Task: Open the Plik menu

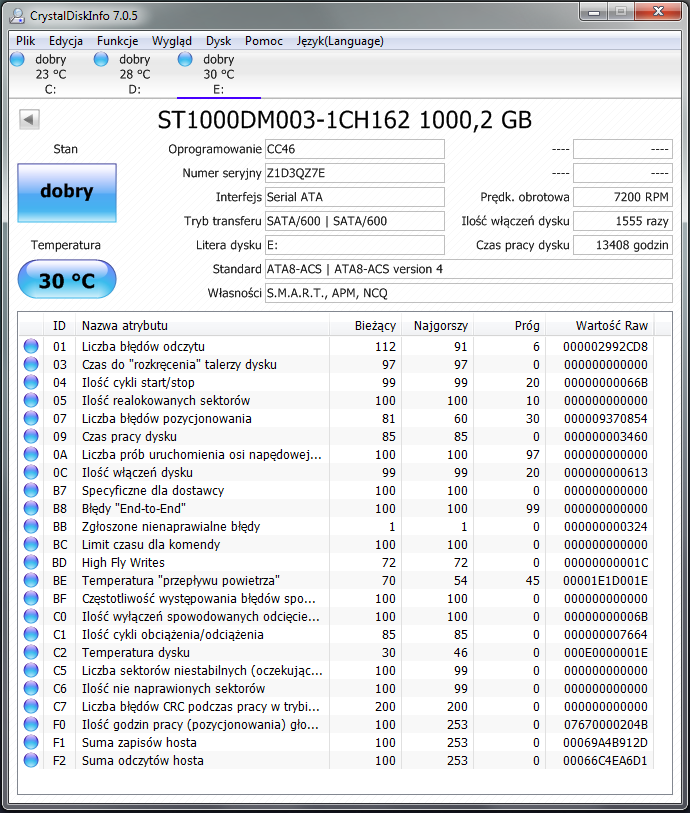Action: point(25,41)
